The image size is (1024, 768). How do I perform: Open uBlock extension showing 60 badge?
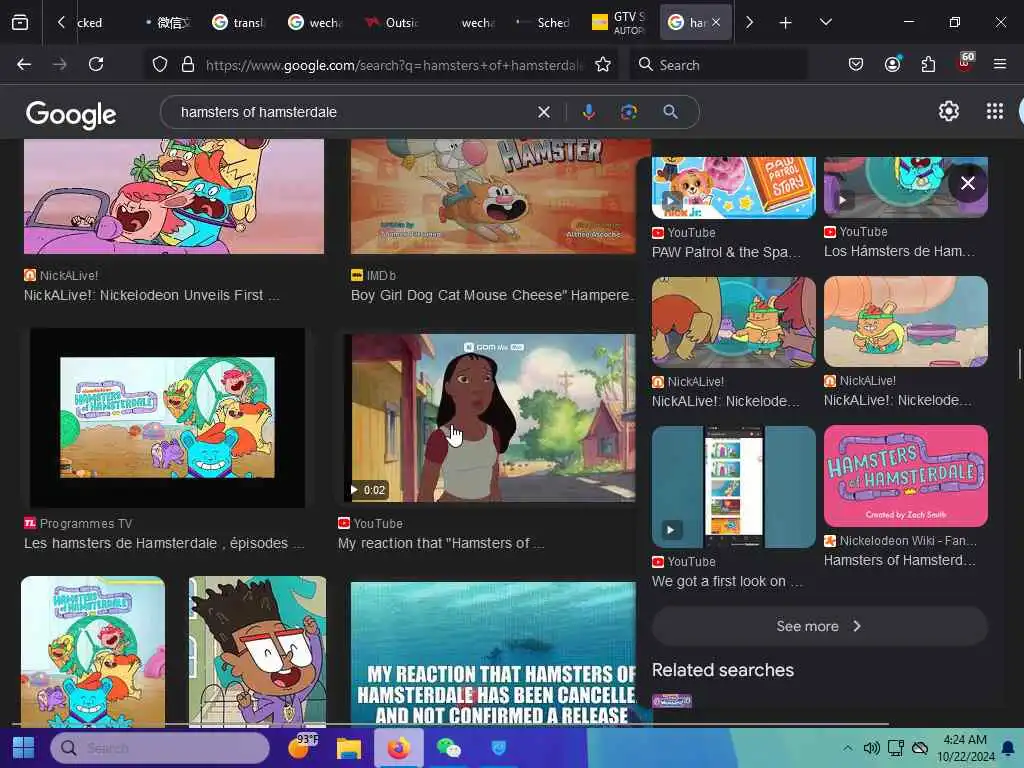[964, 63]
